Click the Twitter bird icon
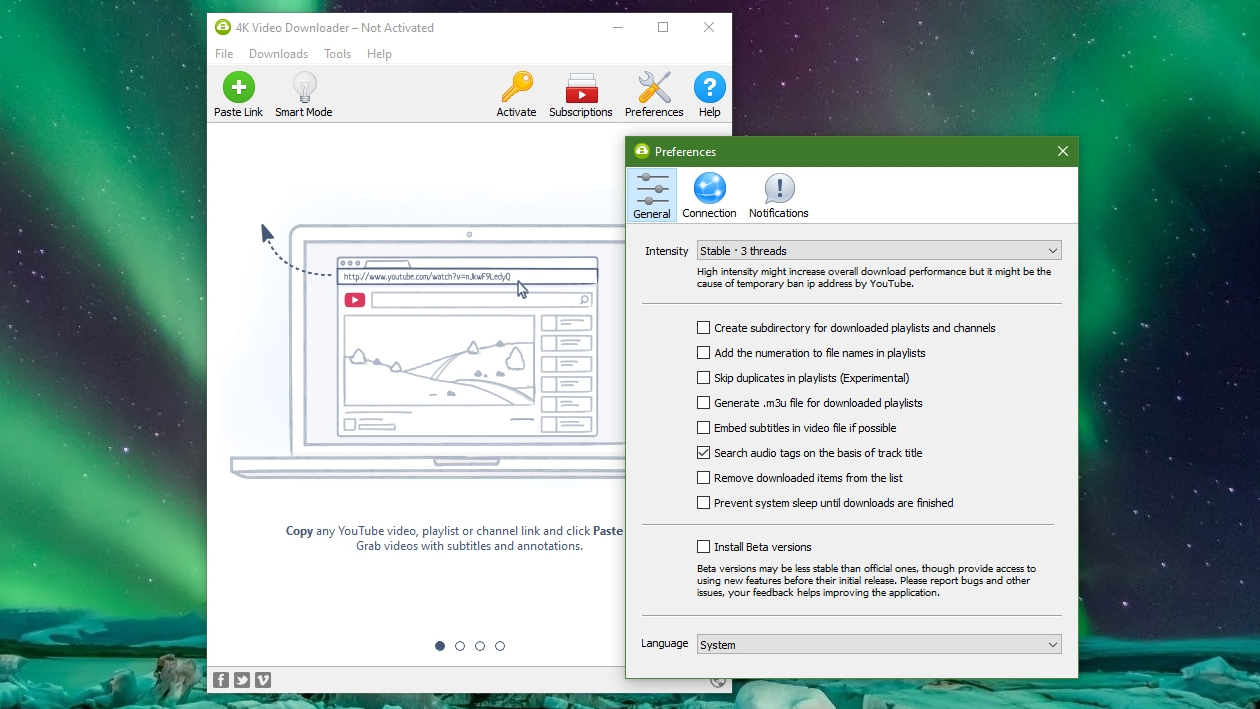Image resolution: width=1260 pixels, height=709 pixels. pos(242,679)
